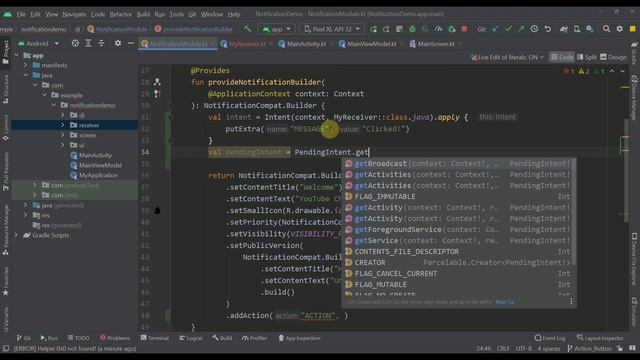Click Collapse All icon in Project panel
640x360 pixels.
(101, 43)
